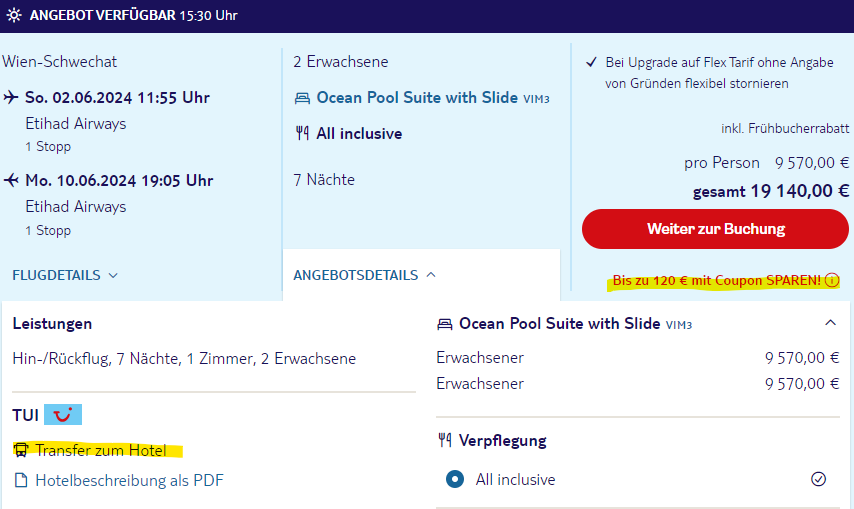854x509 pixels.
Task: Click the coupon savings text
Action: (x=717, y=281)
